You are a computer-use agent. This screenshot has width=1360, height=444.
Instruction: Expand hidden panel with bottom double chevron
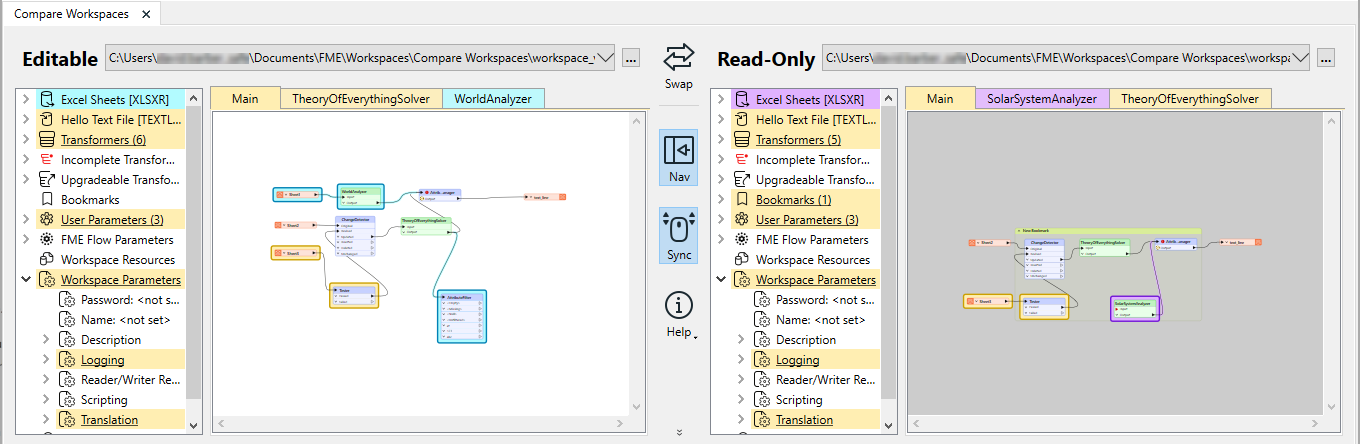click(679, 433)
